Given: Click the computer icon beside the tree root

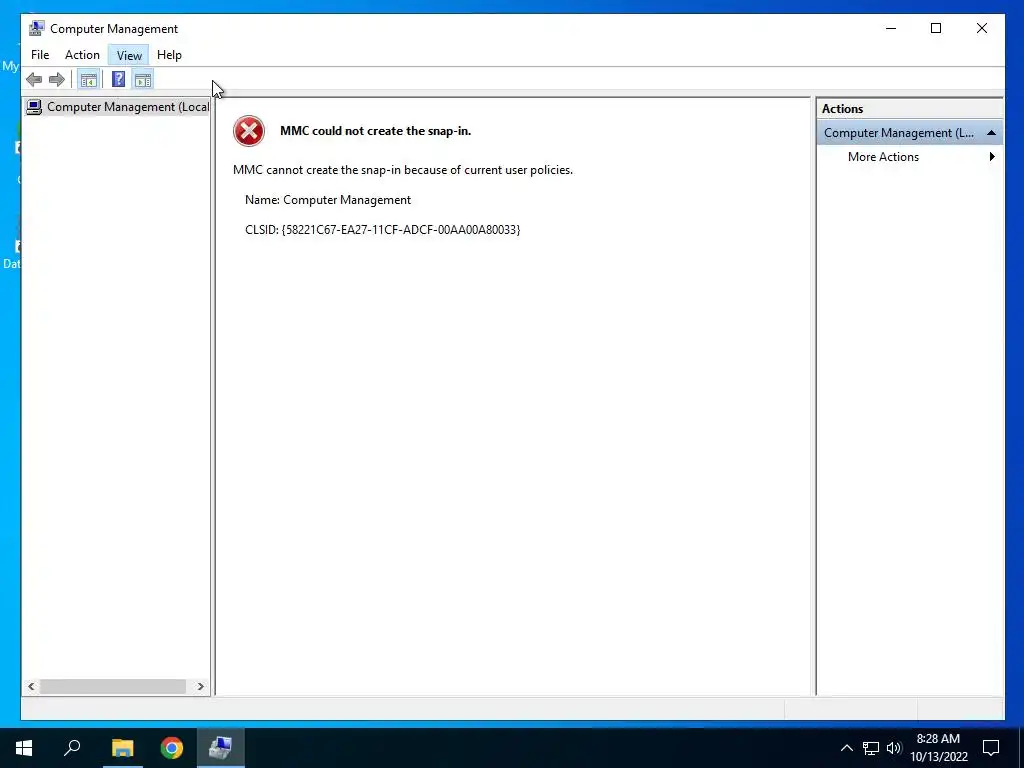Looking at the screenshot, I should click(34, 107).
